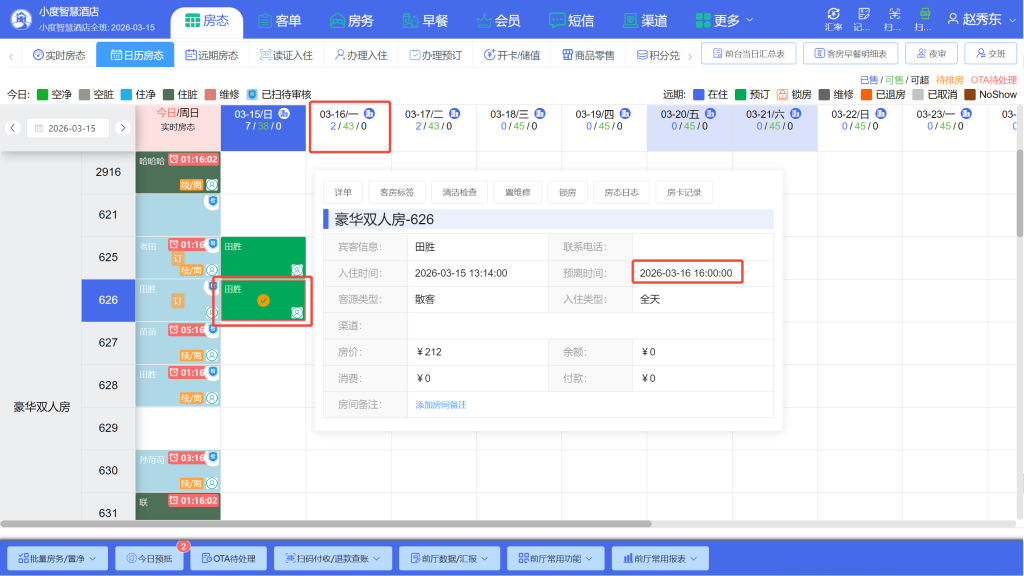Click the 夜审 night audit button
The width and height of the screenshot is (1024, 576).
point(931,55)
